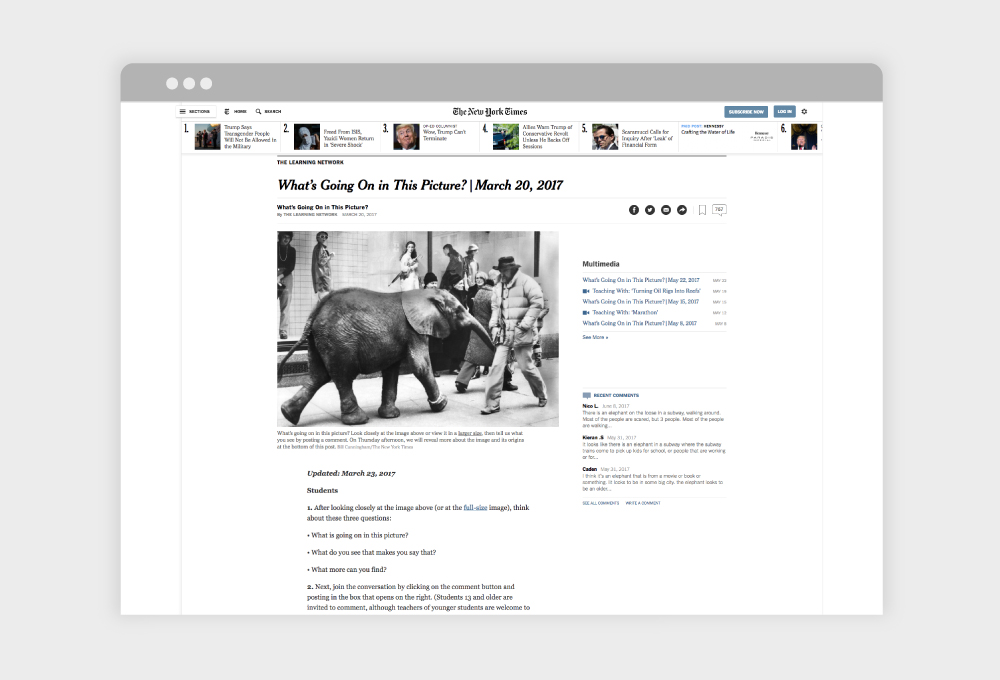Open the 'full-size' image link
This screenshot has width=1000, height=680.
point(475,508)
